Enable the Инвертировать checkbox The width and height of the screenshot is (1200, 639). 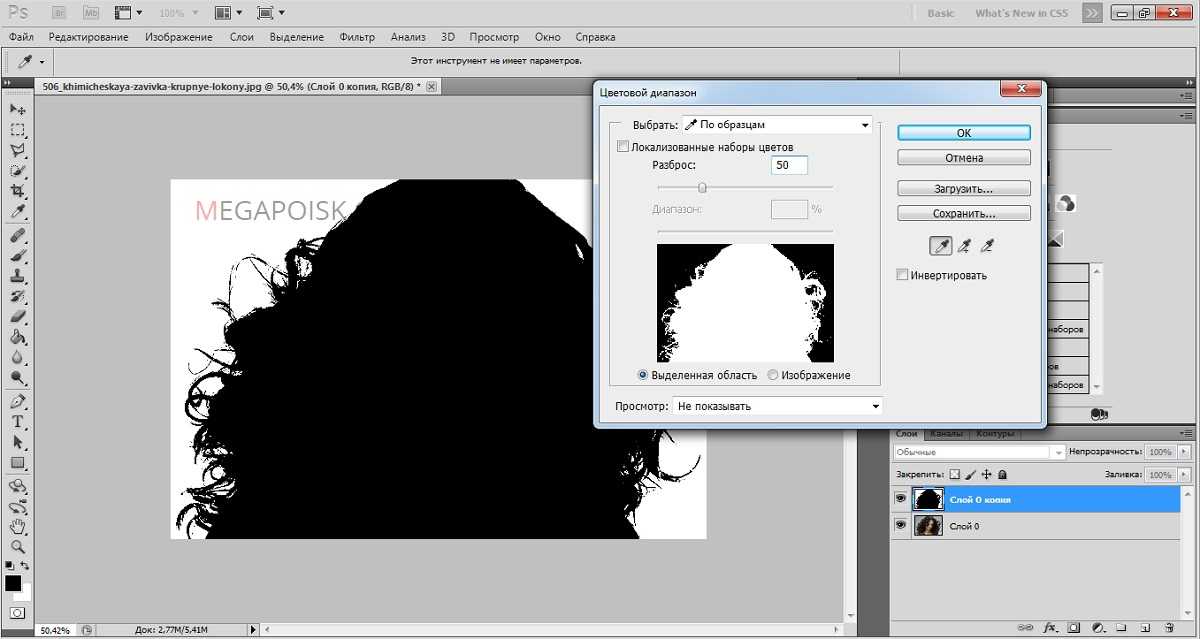[903, 275]
